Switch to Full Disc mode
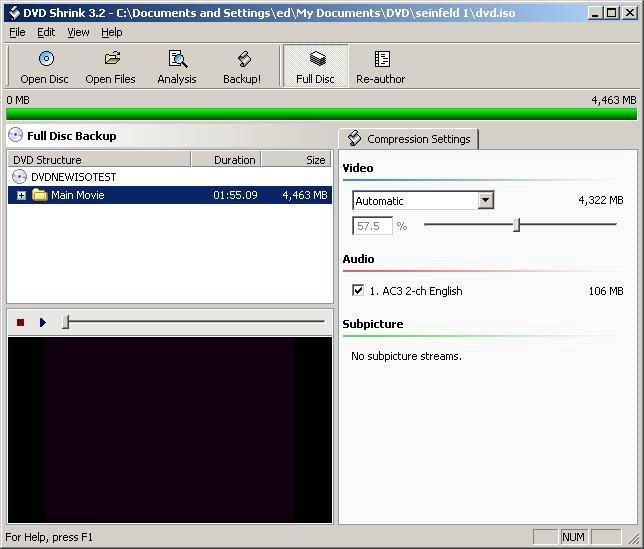 (x=315, y=67)
